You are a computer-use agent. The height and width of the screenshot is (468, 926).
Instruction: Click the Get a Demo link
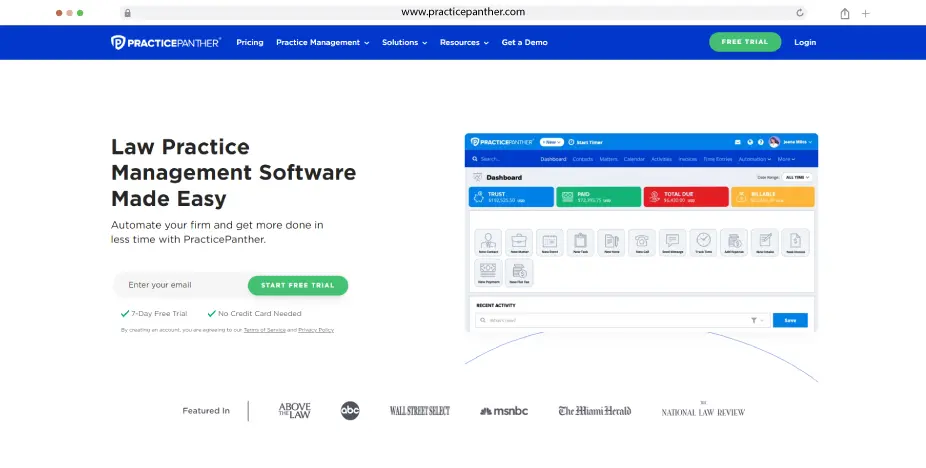[x=524, y=43]
